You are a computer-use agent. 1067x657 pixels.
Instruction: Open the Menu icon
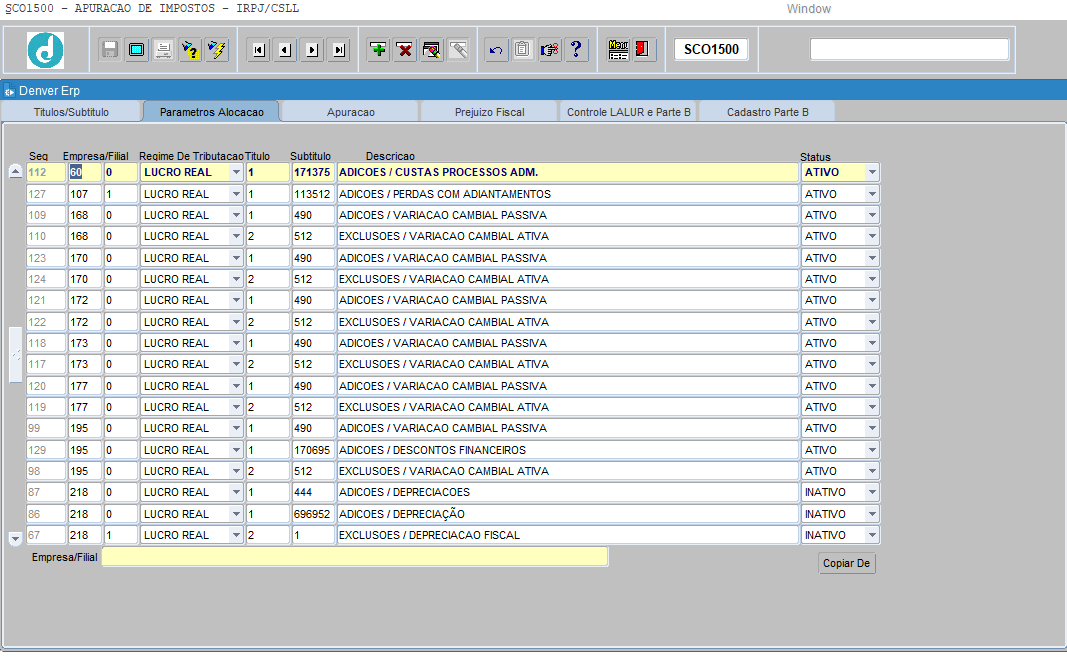619,50
